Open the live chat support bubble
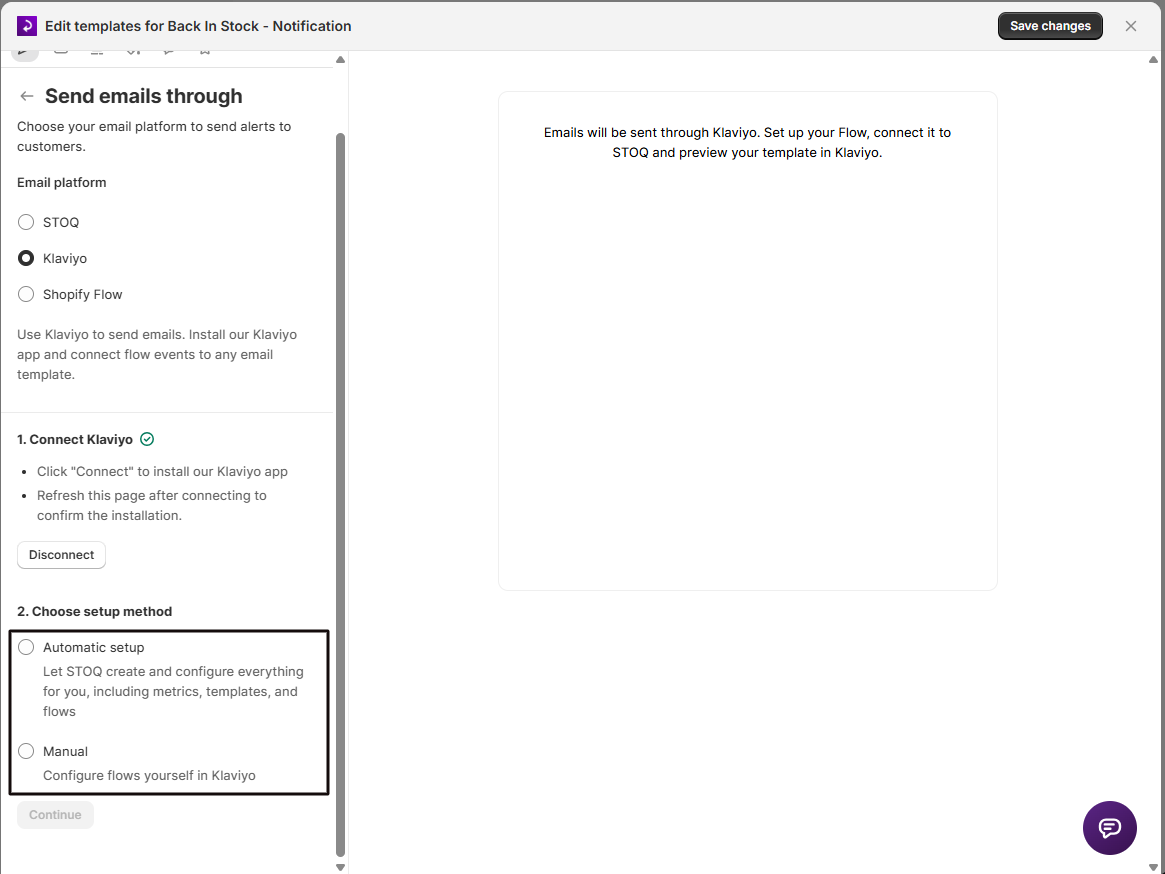The height and width of the screenshot is (874, 1165). click(1109, 827)
